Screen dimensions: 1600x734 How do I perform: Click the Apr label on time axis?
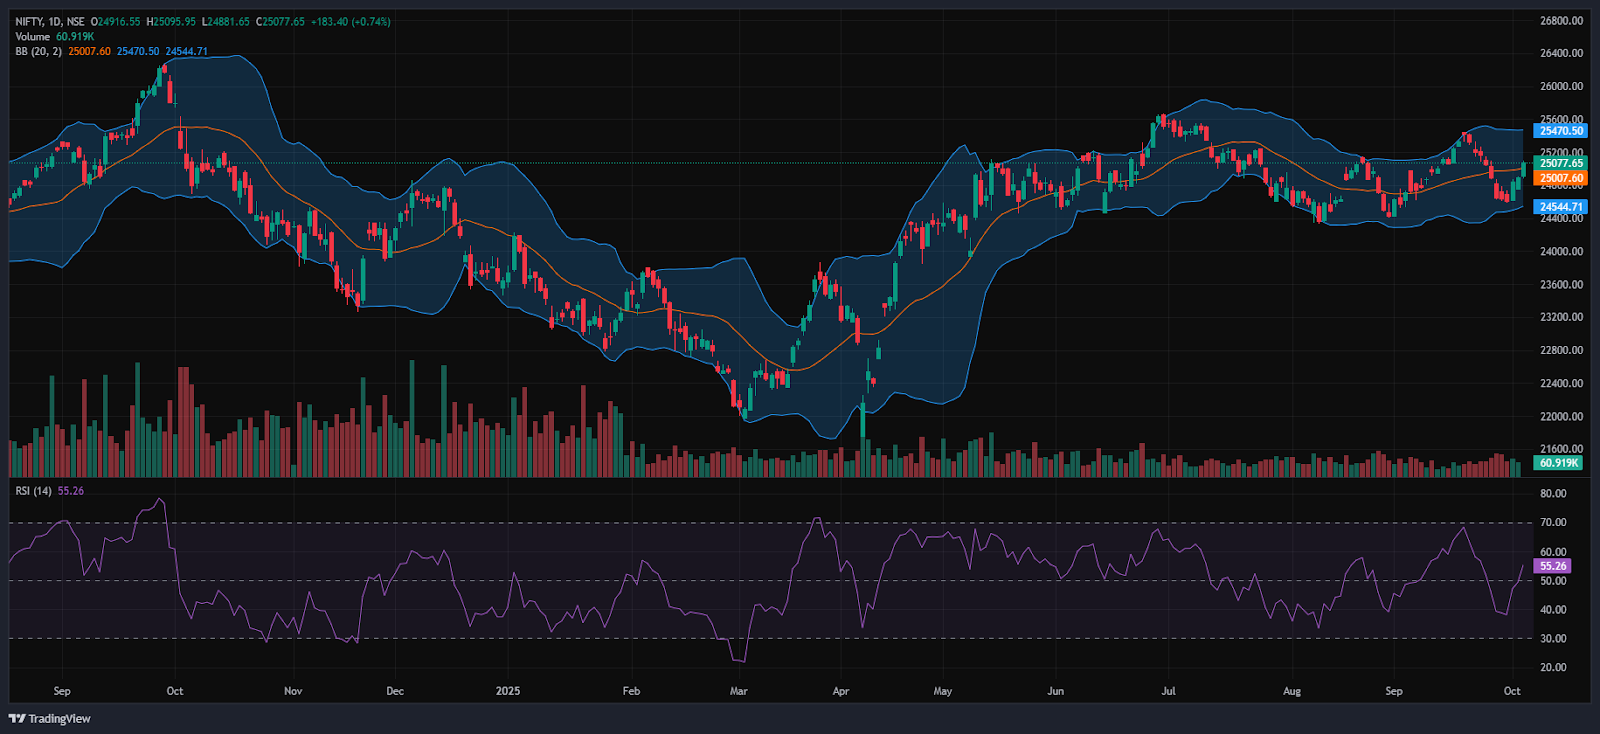[x=841, y=691]
